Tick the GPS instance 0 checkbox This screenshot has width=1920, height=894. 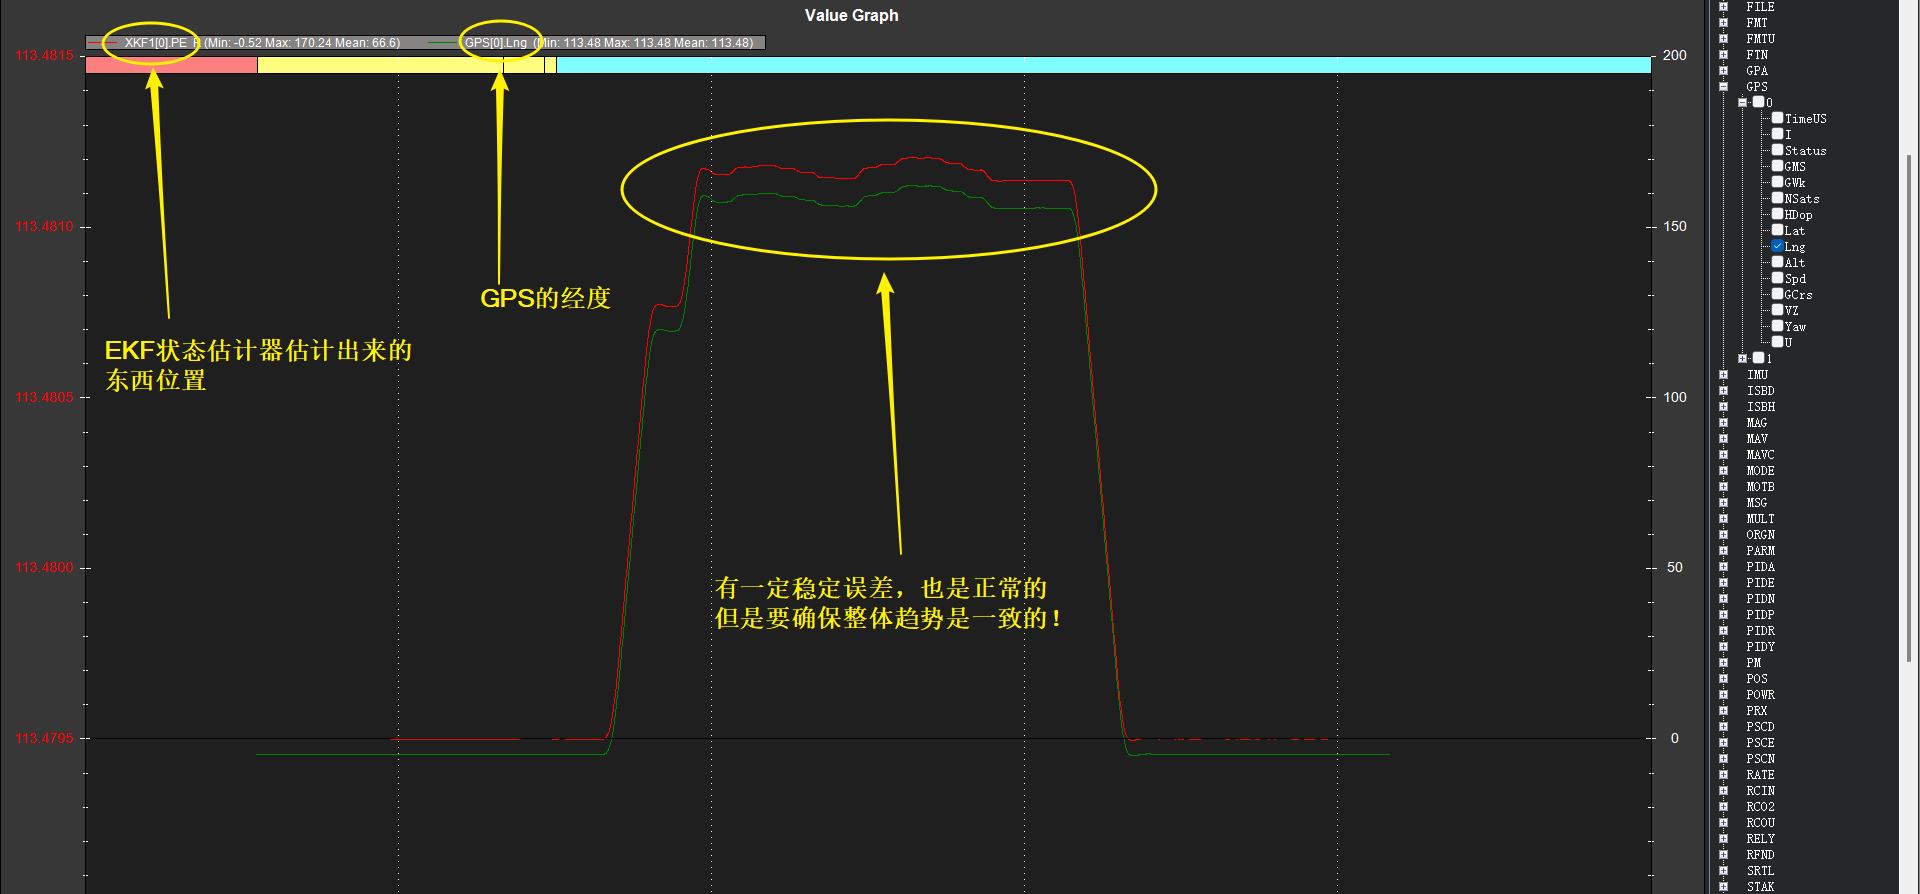pos(1758,102)
